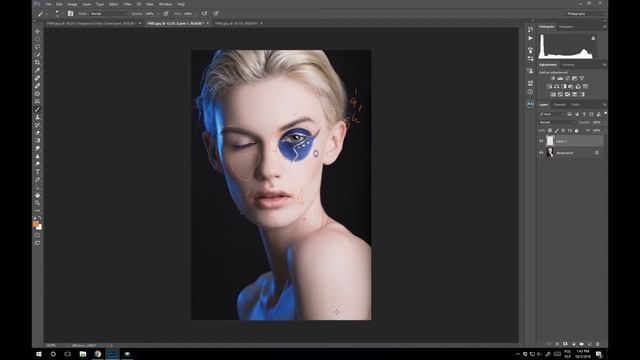640x360 pixels.
Task: Select the Brush tool in left toolbar
Action: 38,109
